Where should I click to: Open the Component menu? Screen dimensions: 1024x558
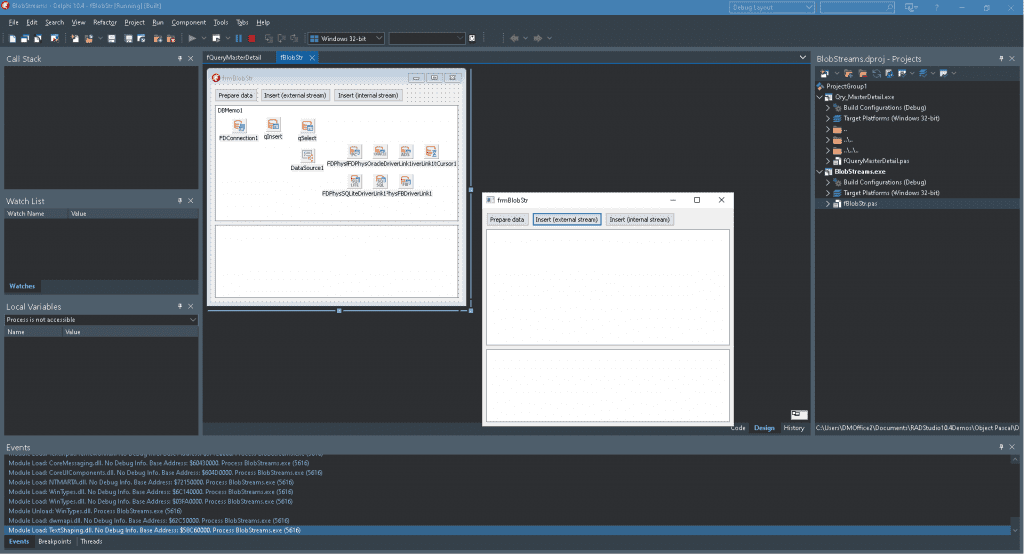[x=189, y=22]
